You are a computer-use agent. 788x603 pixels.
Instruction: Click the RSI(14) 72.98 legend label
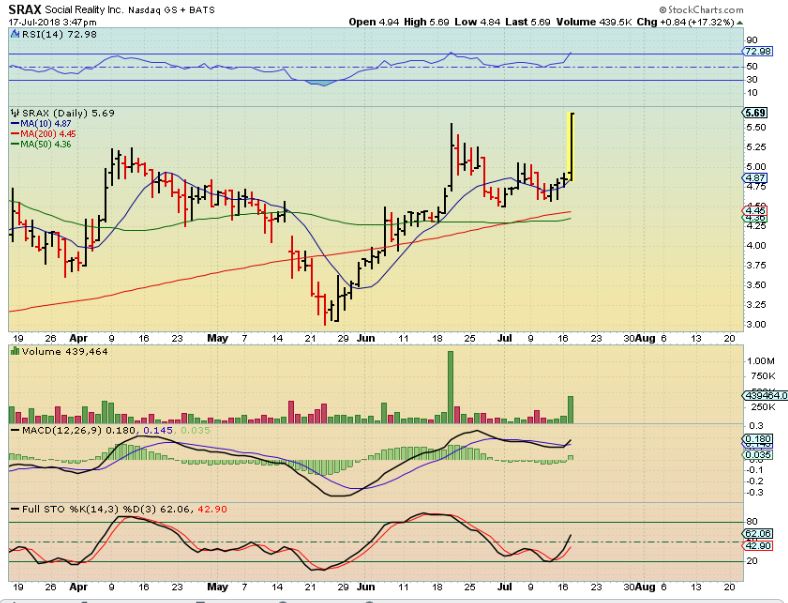click(x=59, y=34)
